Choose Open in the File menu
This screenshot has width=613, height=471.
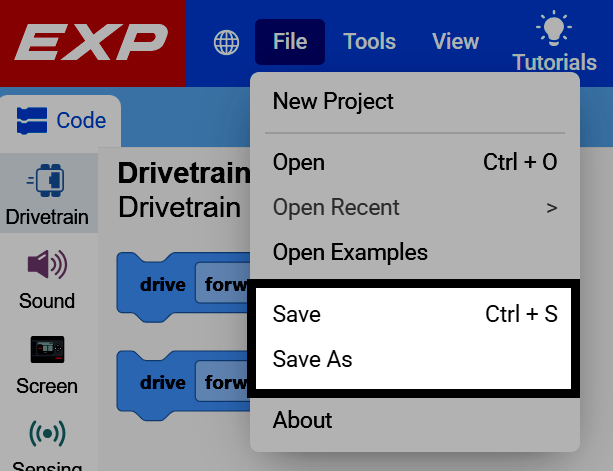pos(415,162)
